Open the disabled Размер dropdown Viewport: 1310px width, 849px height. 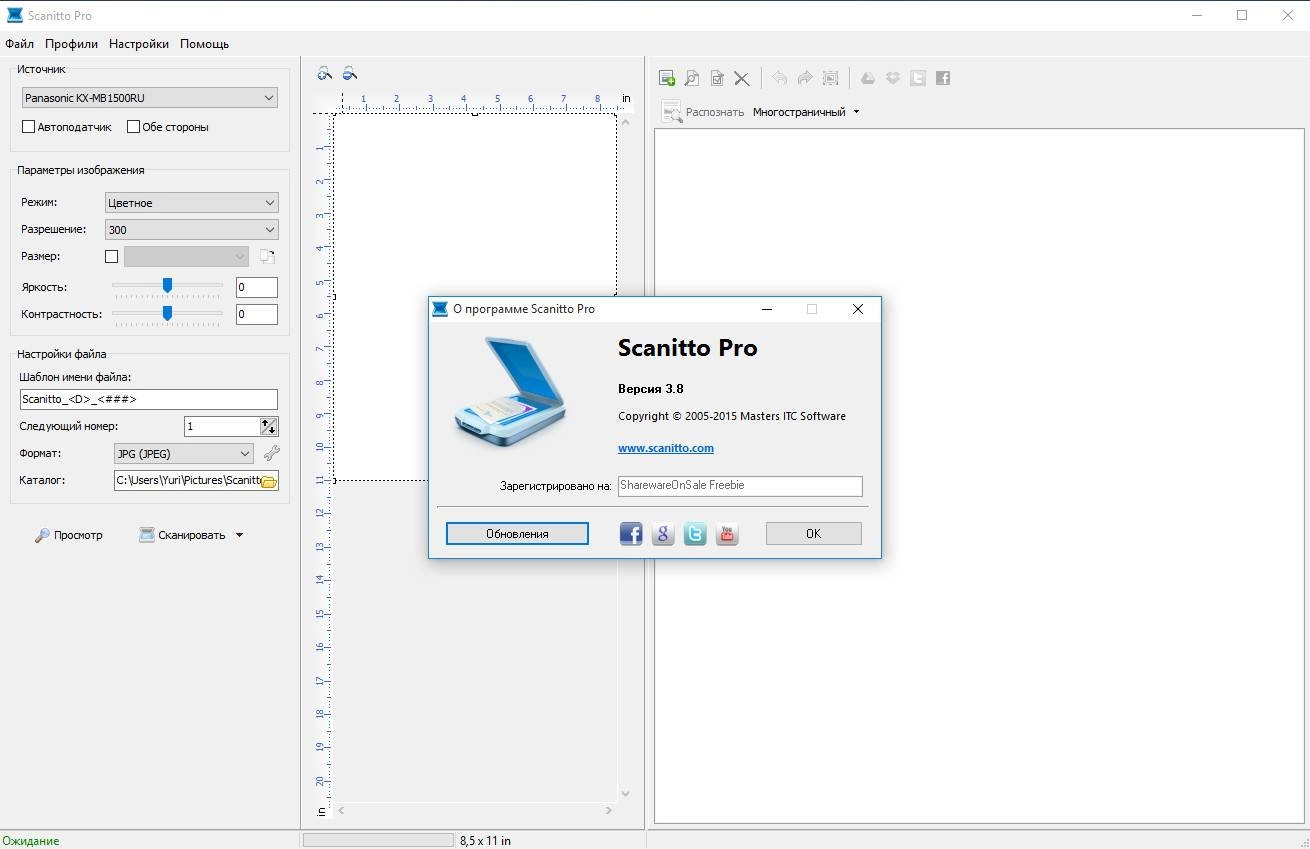[186, 256]
